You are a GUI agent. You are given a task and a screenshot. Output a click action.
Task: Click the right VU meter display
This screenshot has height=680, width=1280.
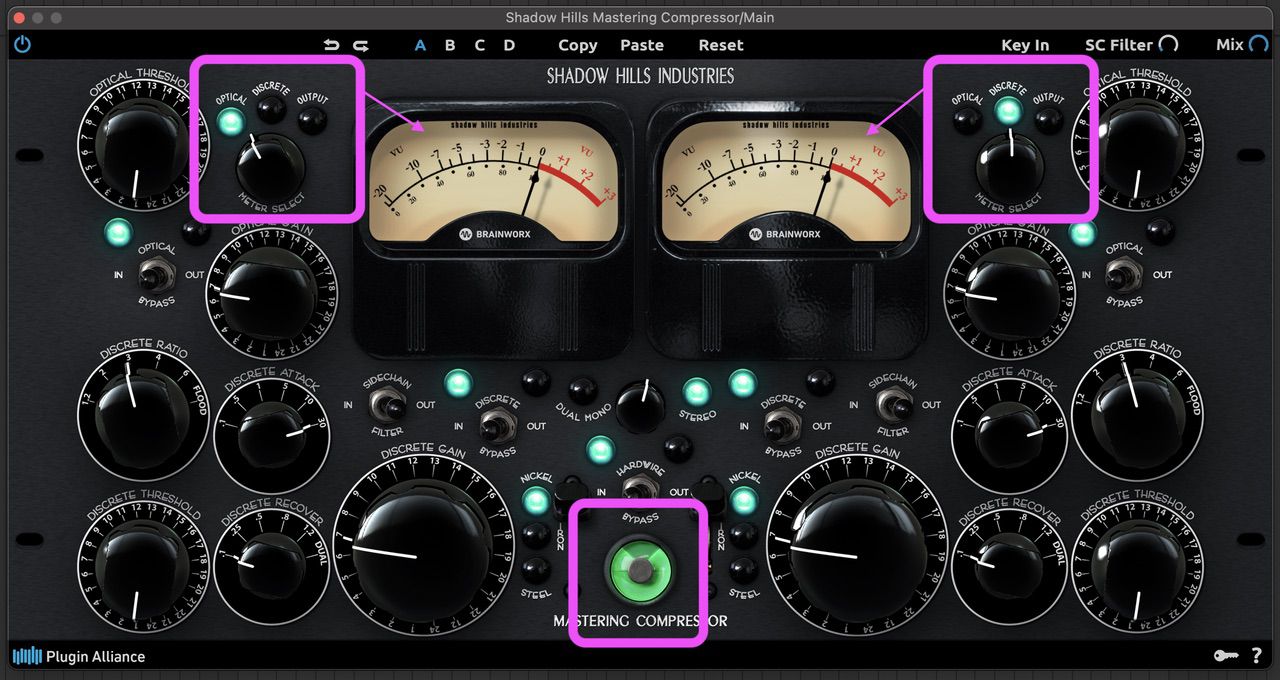pos(785,180)
